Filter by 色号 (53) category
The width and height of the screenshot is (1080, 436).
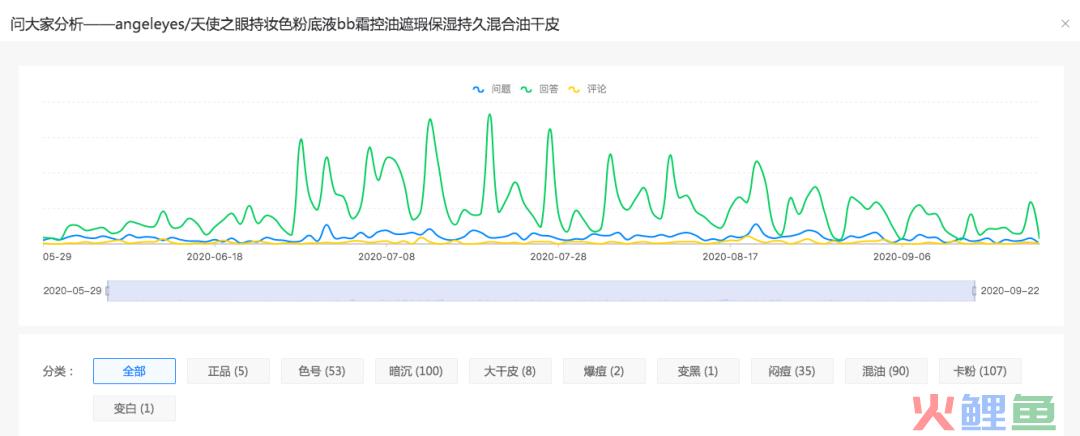coord(322,371)
